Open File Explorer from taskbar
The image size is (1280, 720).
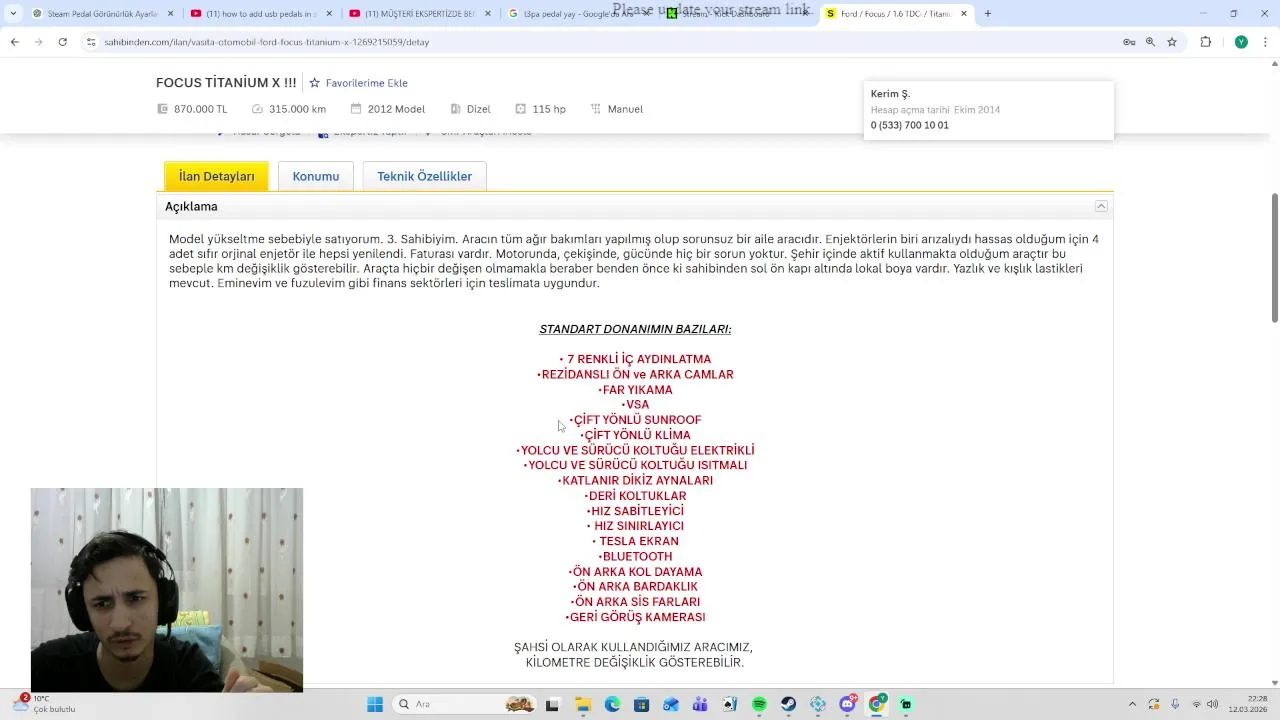click(x=583, y=704)
